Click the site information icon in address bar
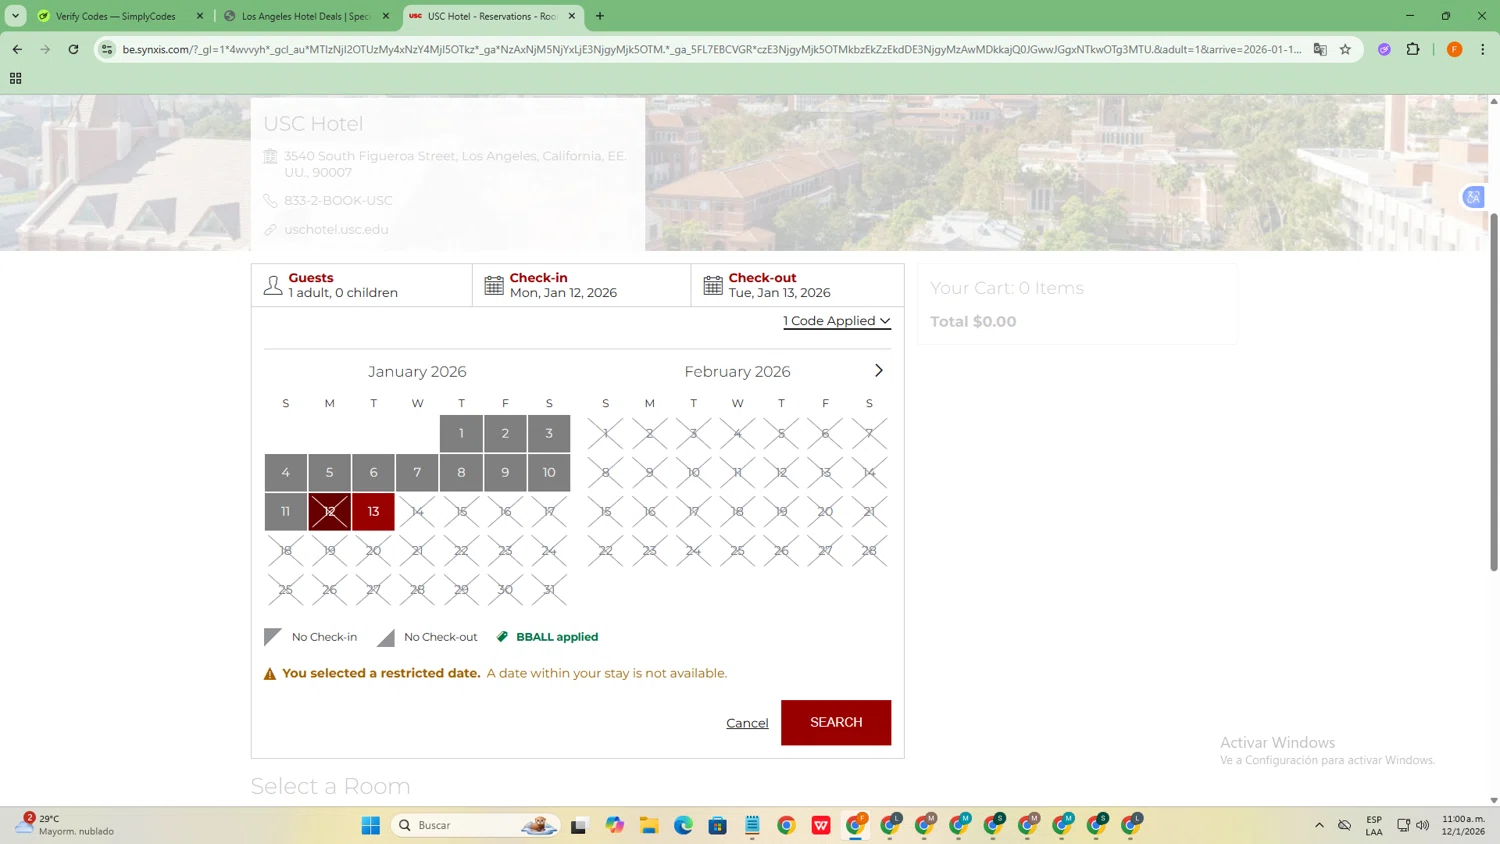1500x844 pixels. click(x=107, y=49)
